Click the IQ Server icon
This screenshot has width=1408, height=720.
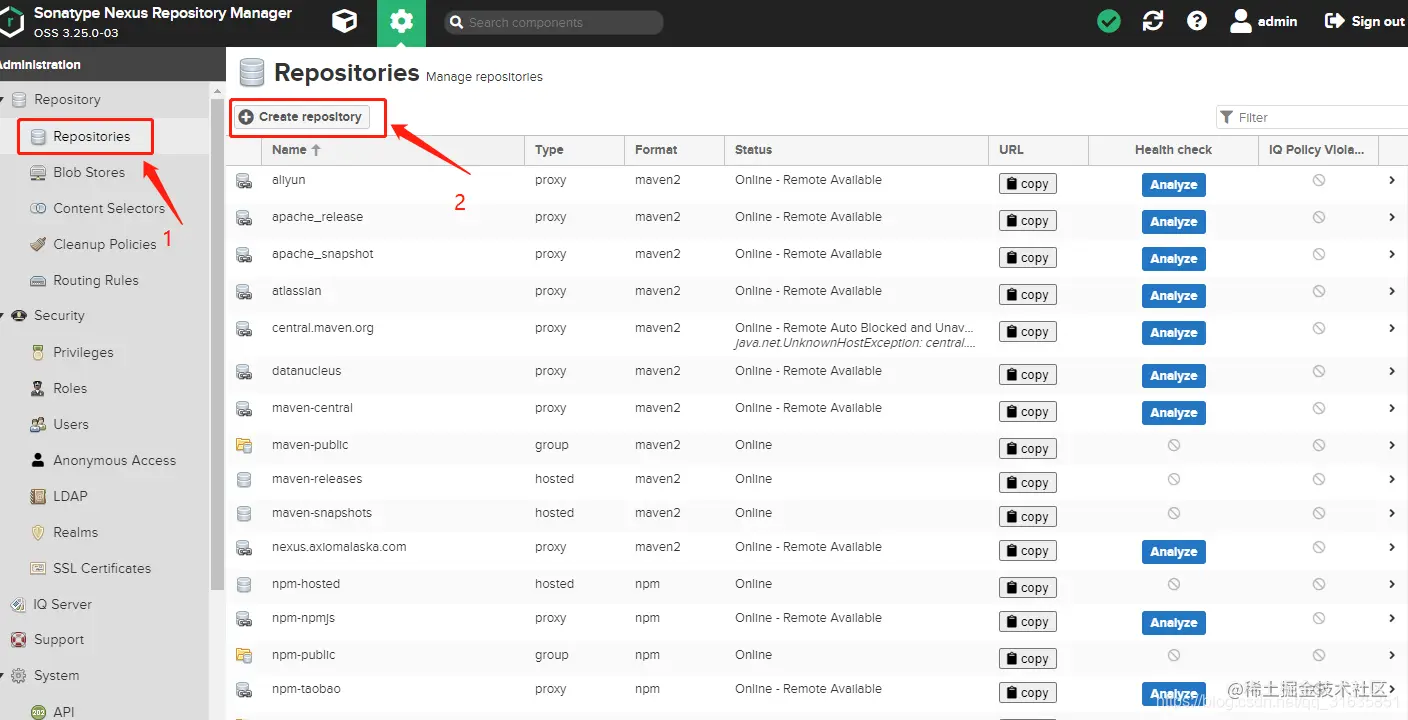coord(18,604)
